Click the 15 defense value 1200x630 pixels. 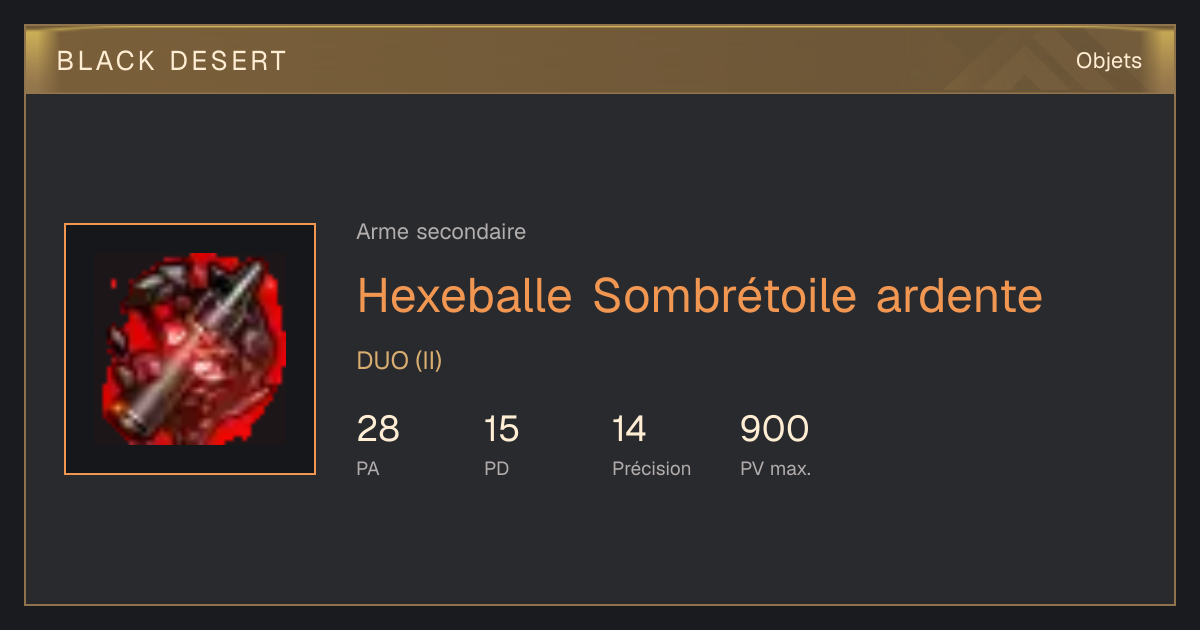(501, 429)
